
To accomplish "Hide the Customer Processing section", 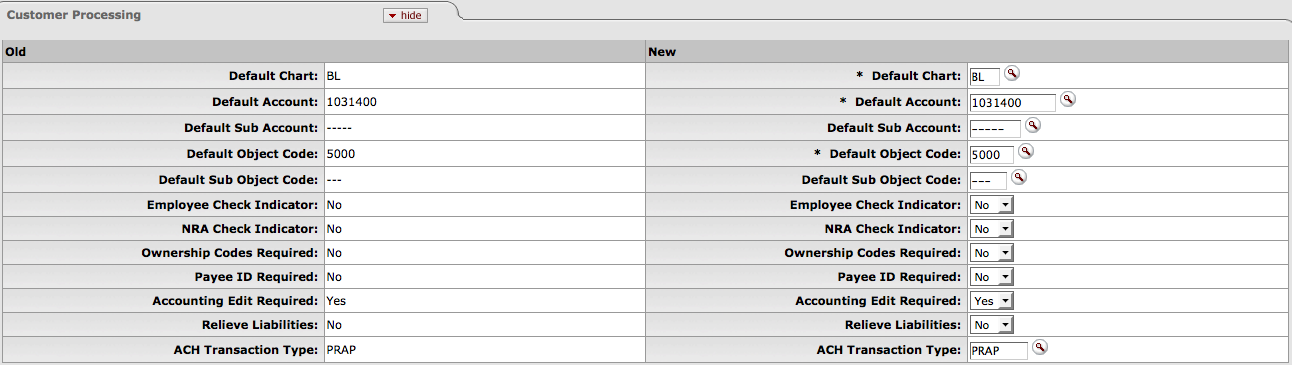I will tap(405, 16).
